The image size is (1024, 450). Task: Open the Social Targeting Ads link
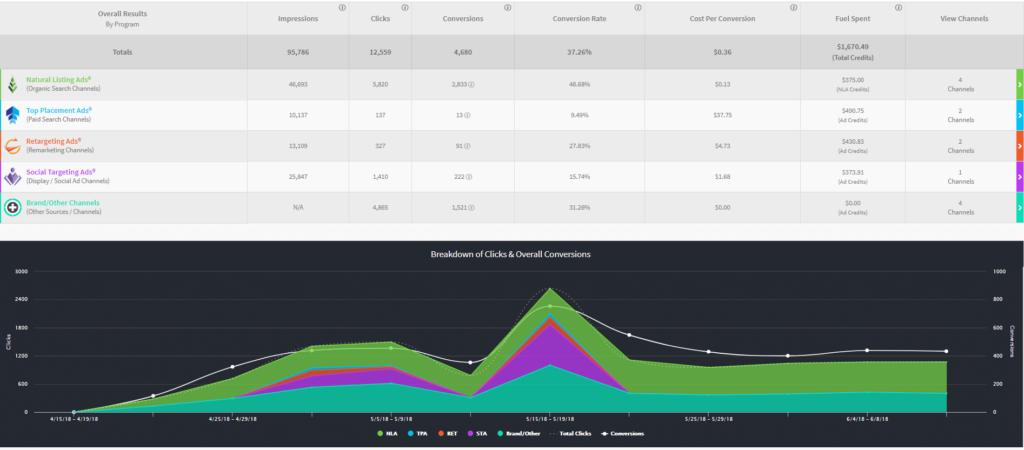(x=59, y=172)
